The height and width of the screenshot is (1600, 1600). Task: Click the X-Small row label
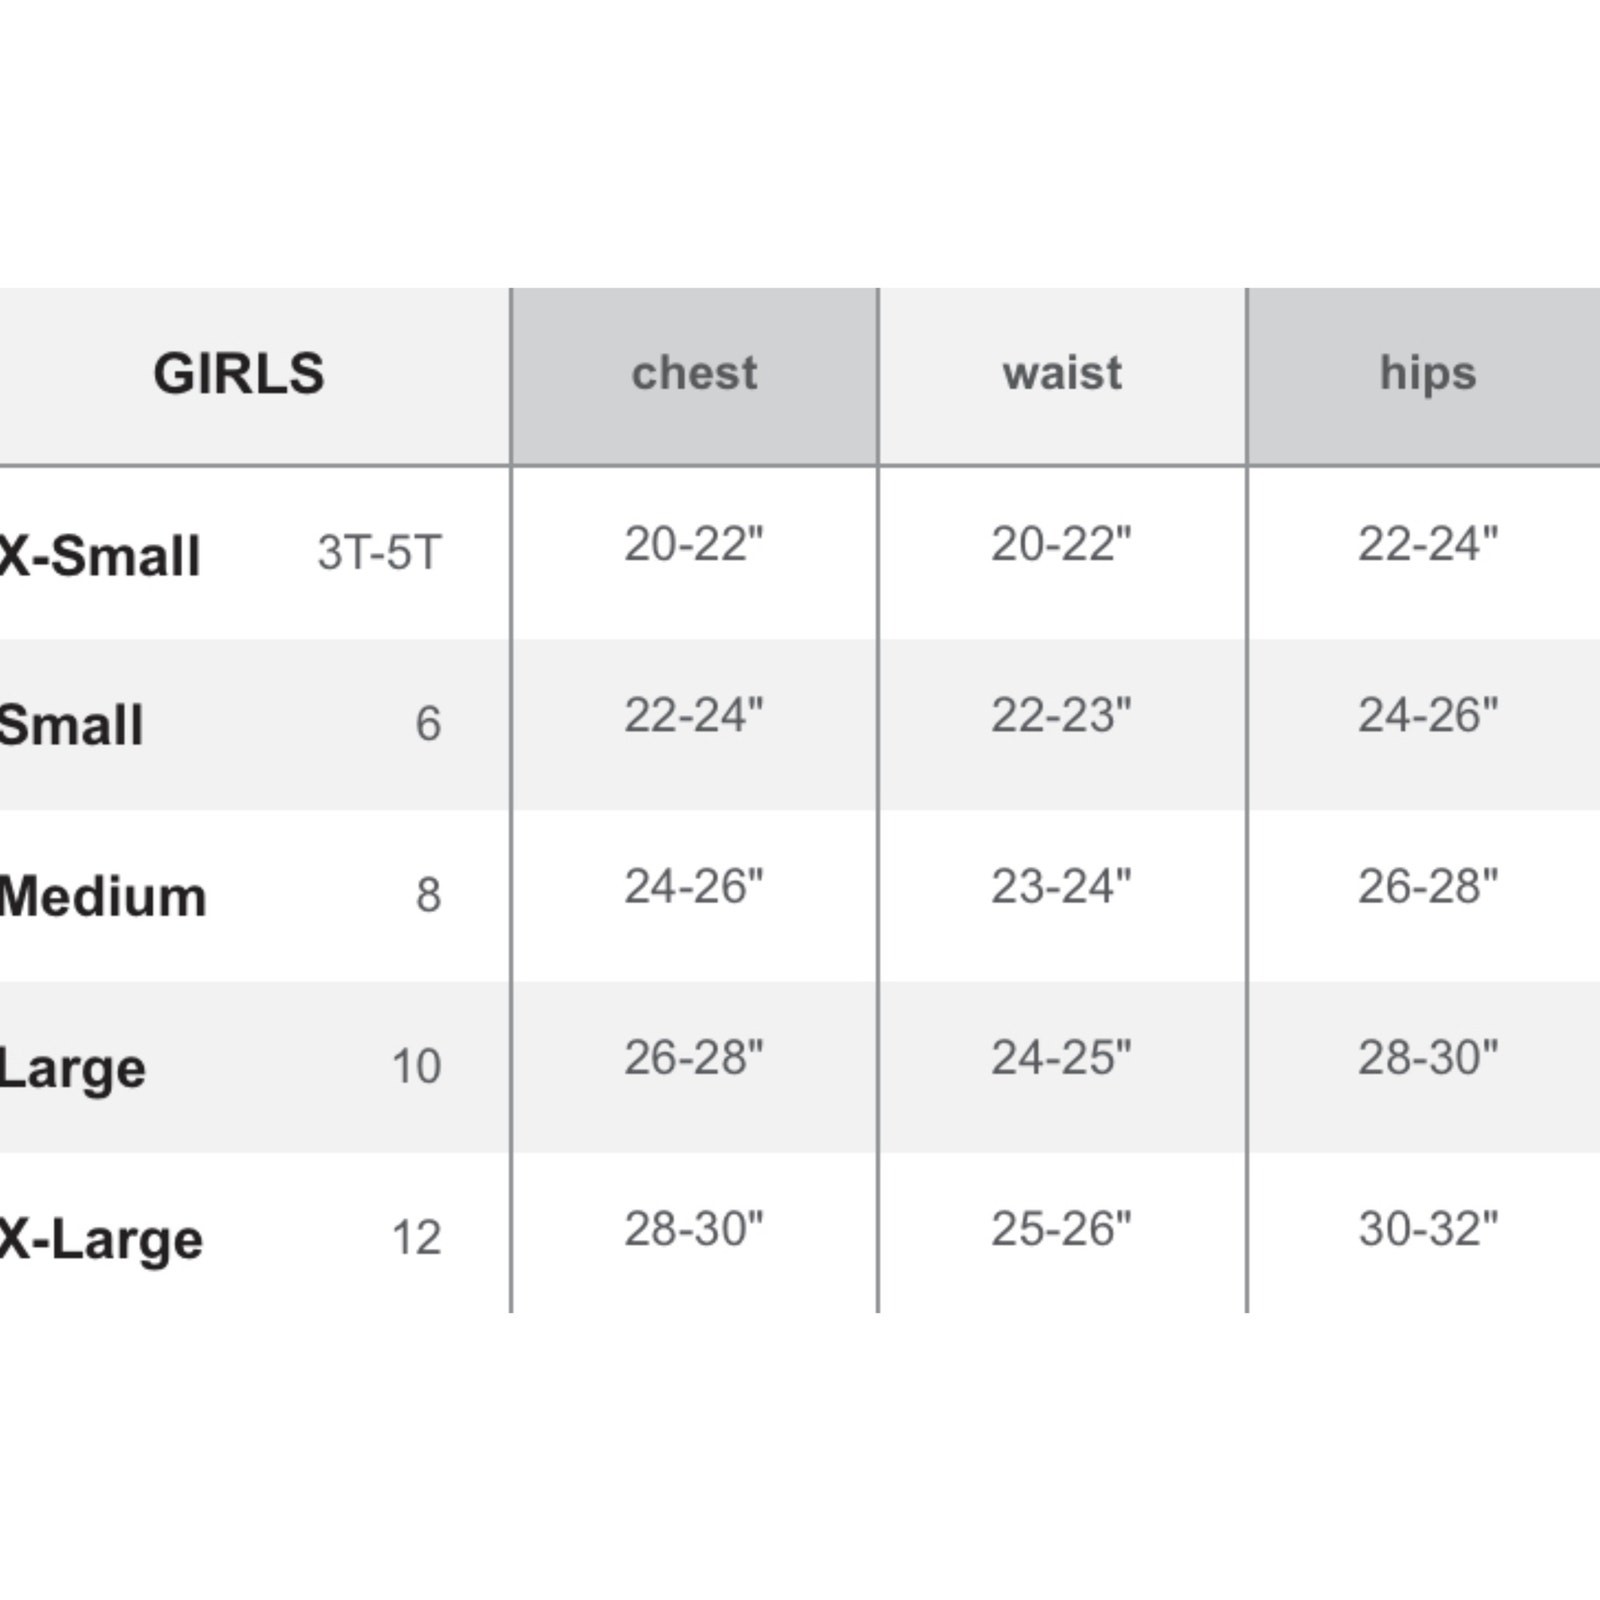coord(100,556)
